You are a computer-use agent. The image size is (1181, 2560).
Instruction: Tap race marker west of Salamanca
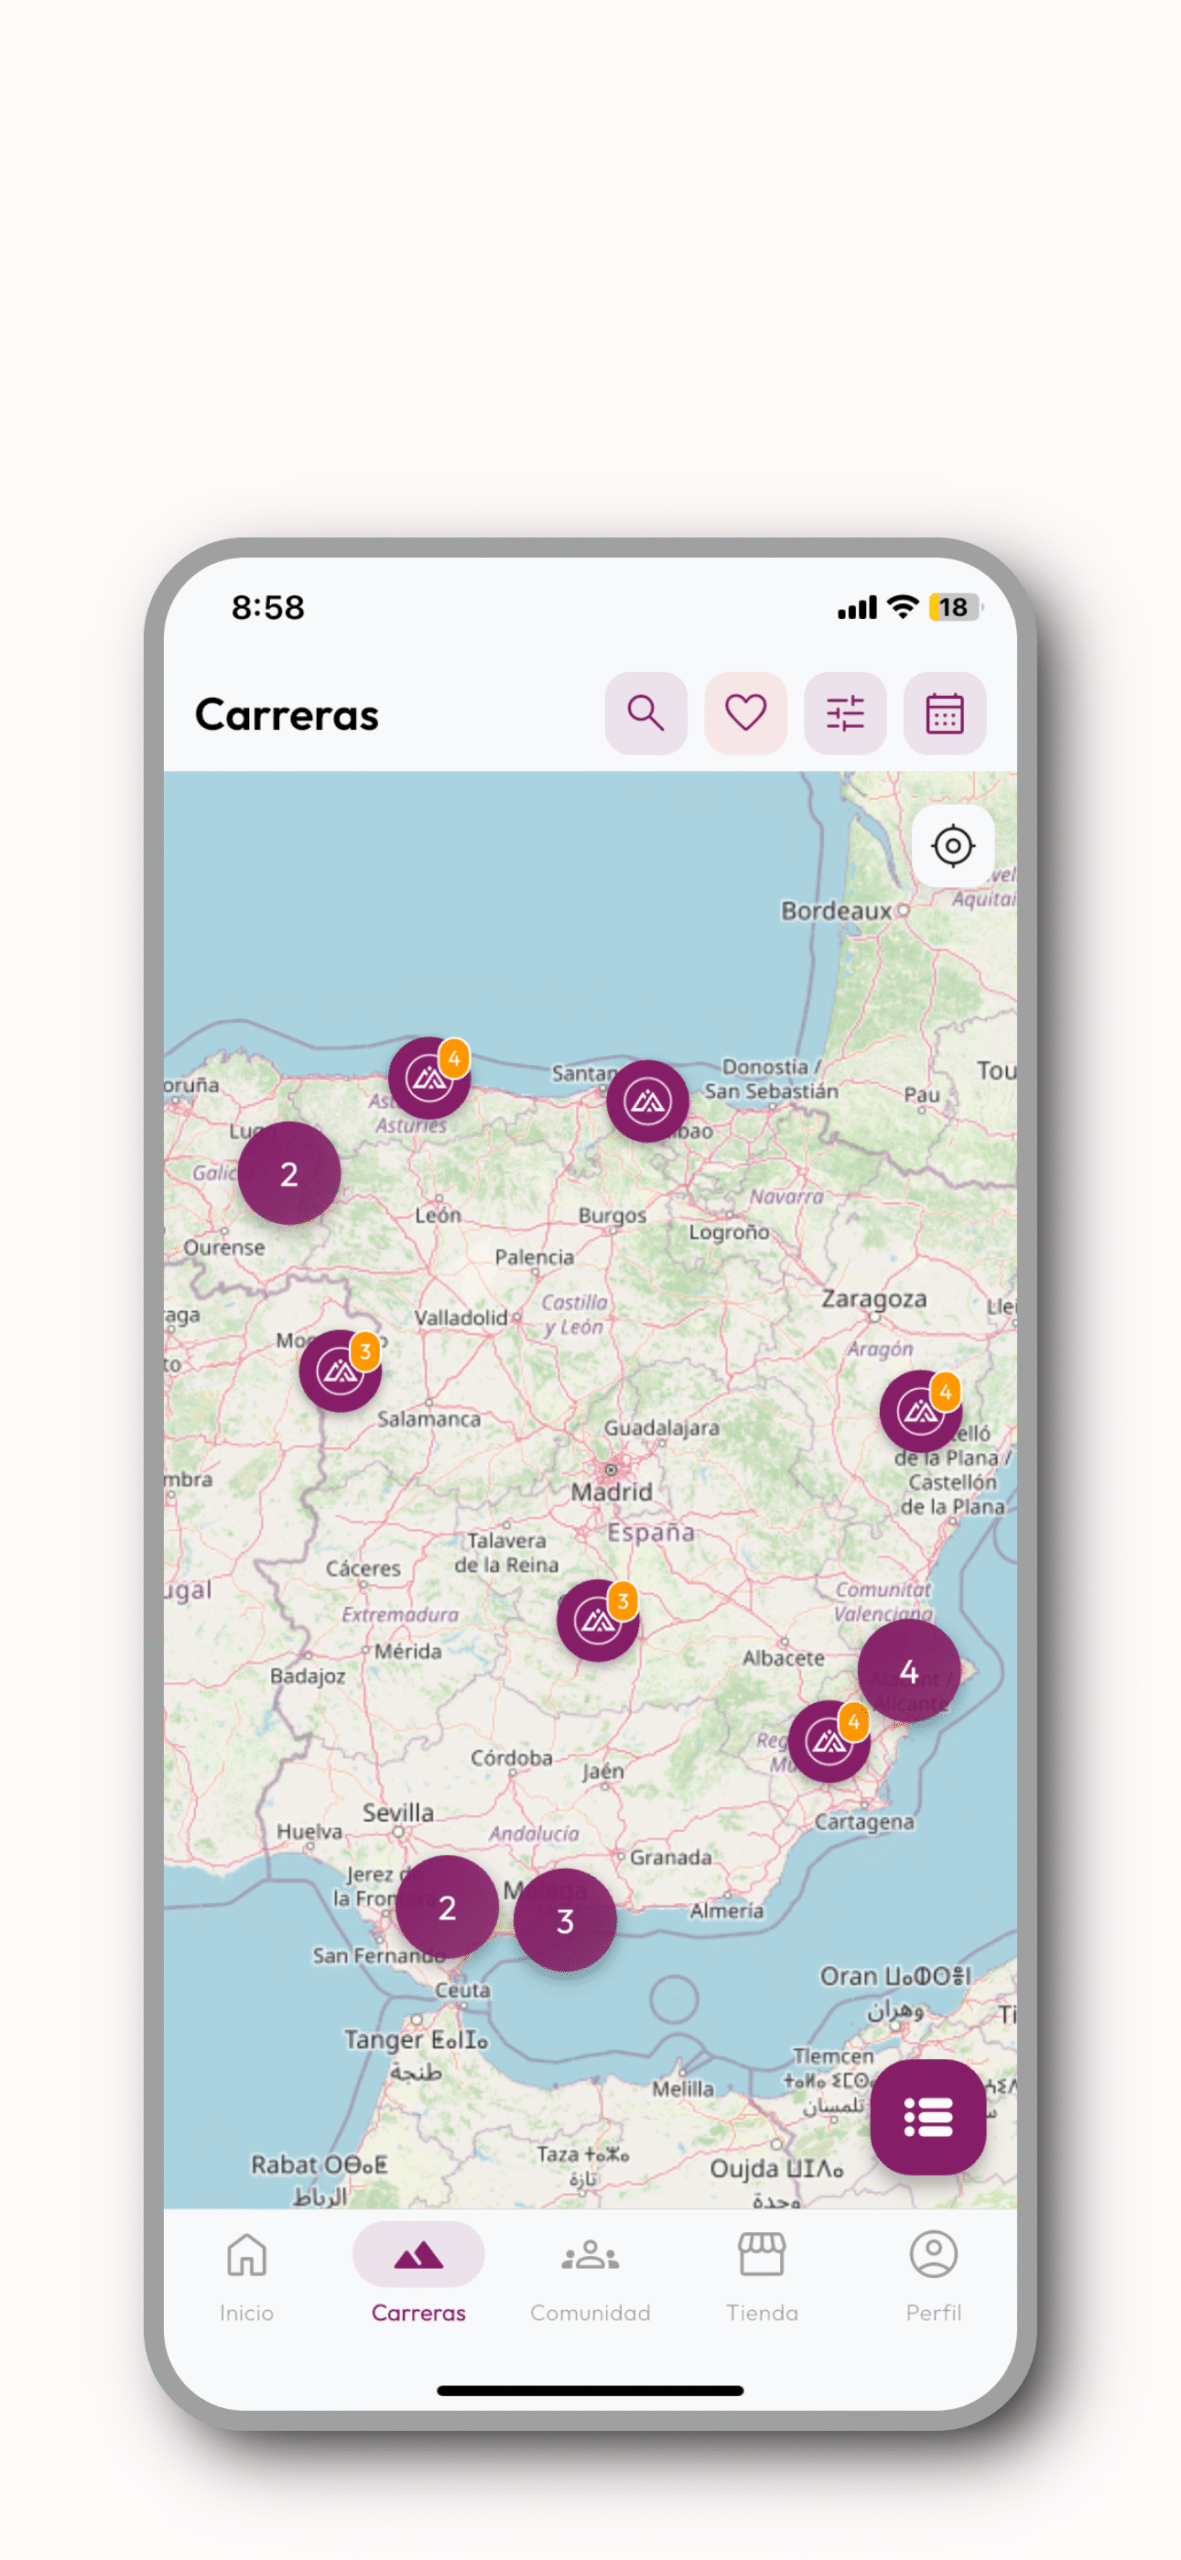click(x=340, y=1371)
